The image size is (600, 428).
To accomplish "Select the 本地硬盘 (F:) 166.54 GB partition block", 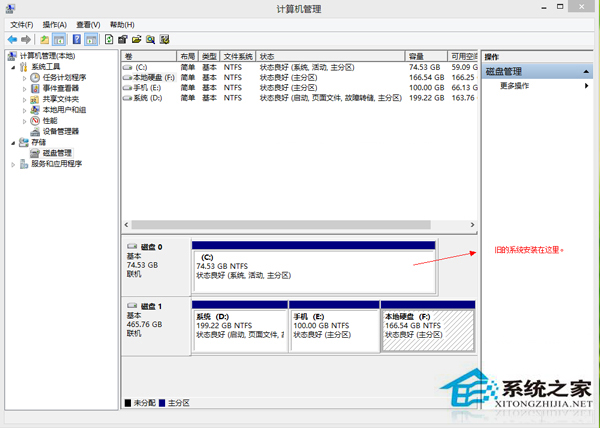I will 428,326.
